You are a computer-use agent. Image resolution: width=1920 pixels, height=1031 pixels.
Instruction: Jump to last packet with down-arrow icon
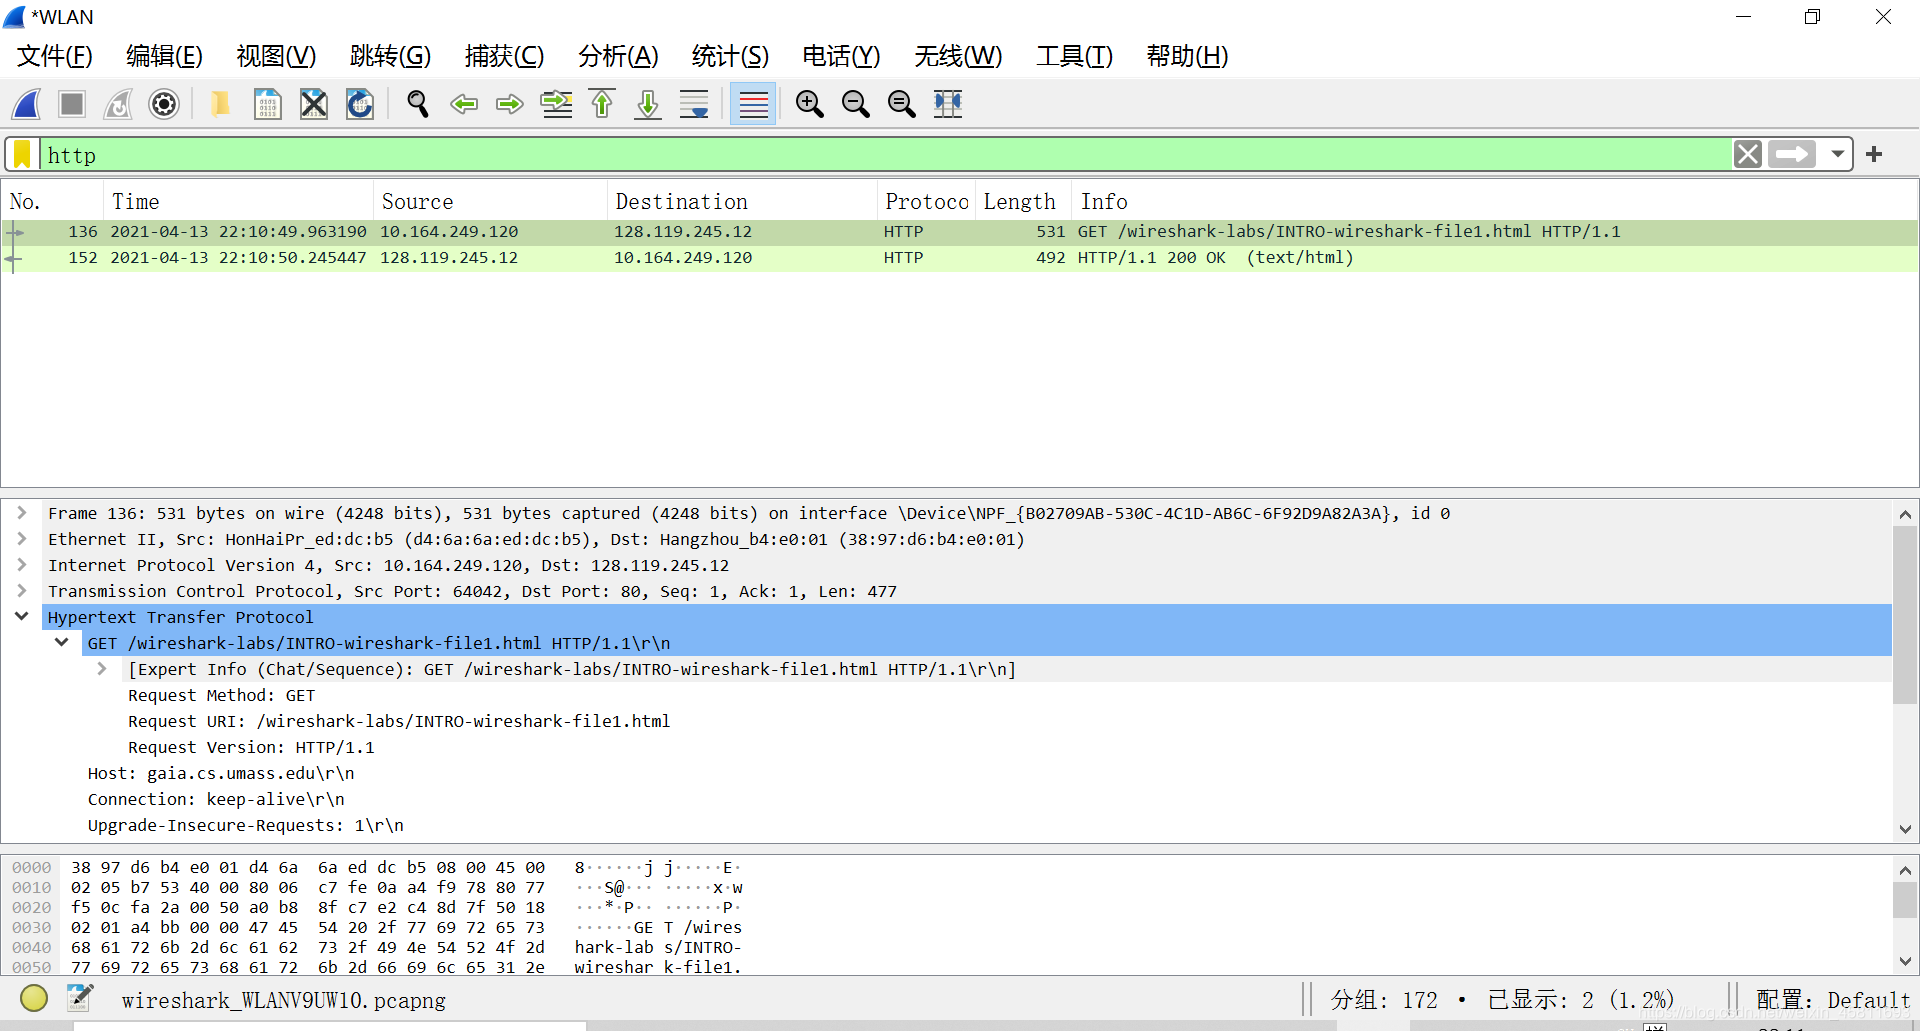(647, 104)
